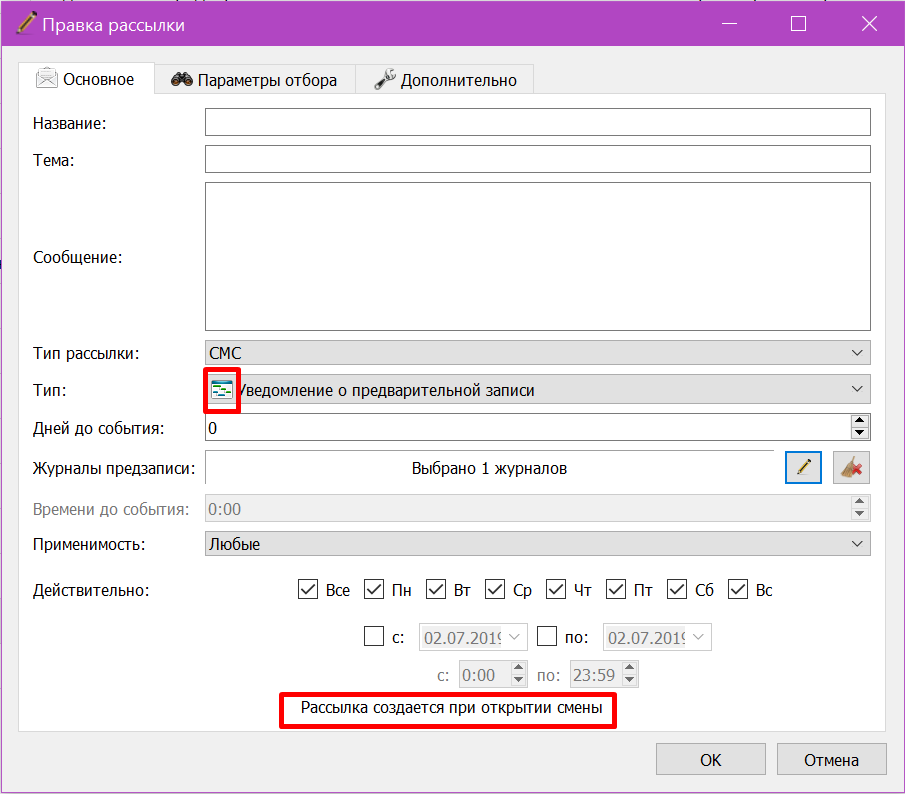Image resolution: width=905 pixels, height=794 pixels.
Task: Click the Выбрано 1 журналов field
Action: coord(489,468)
